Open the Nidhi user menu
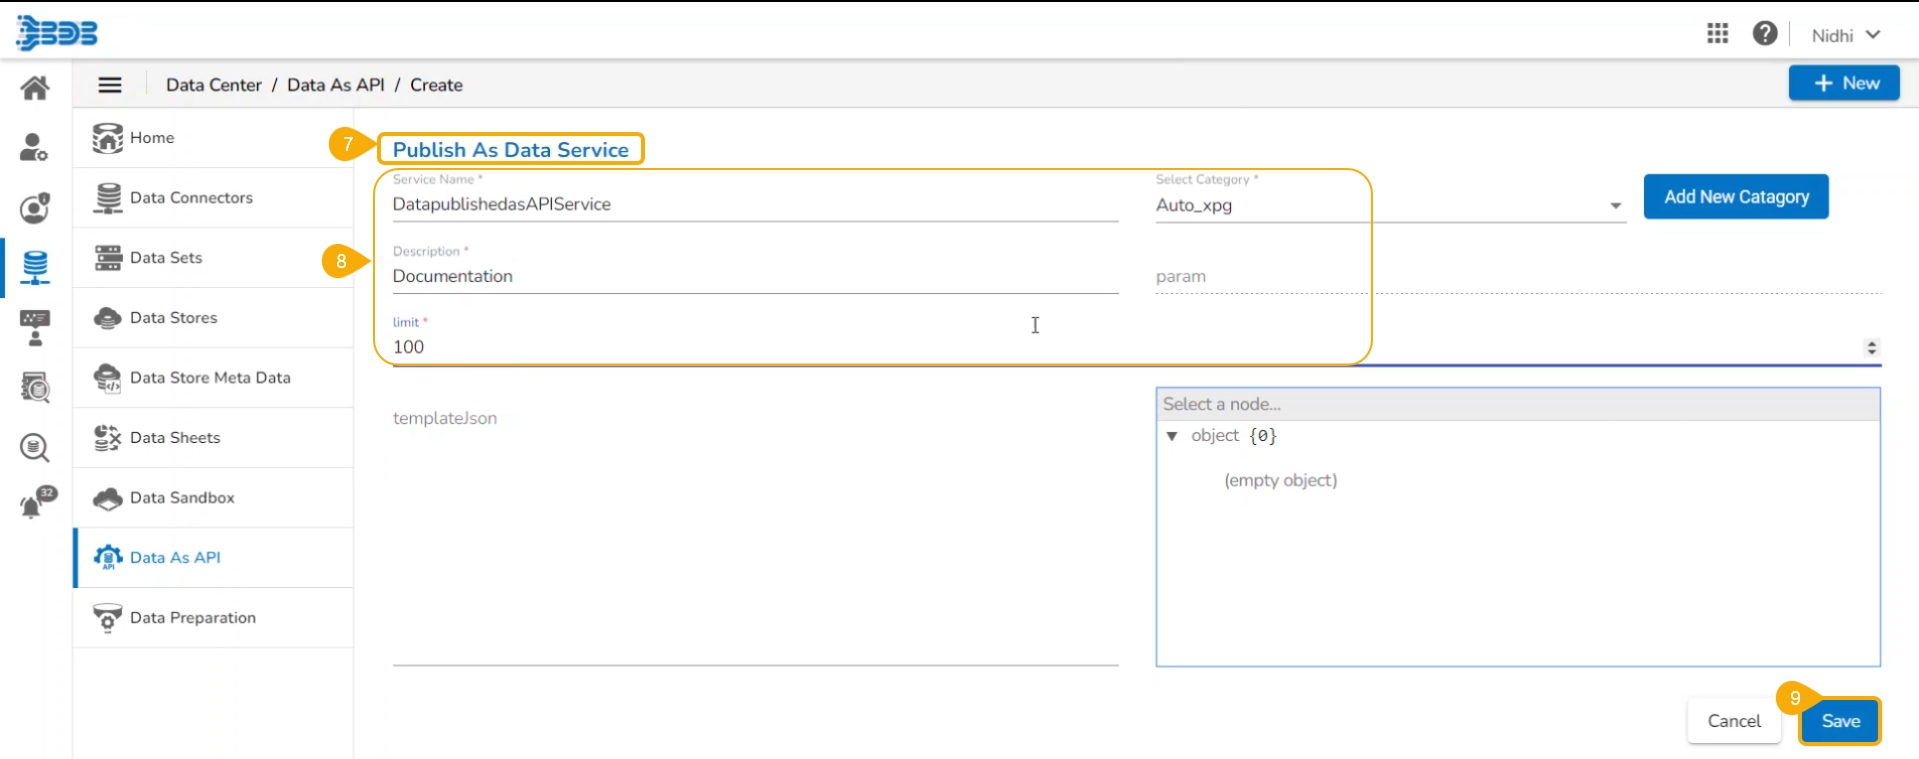 (1845, 35)
